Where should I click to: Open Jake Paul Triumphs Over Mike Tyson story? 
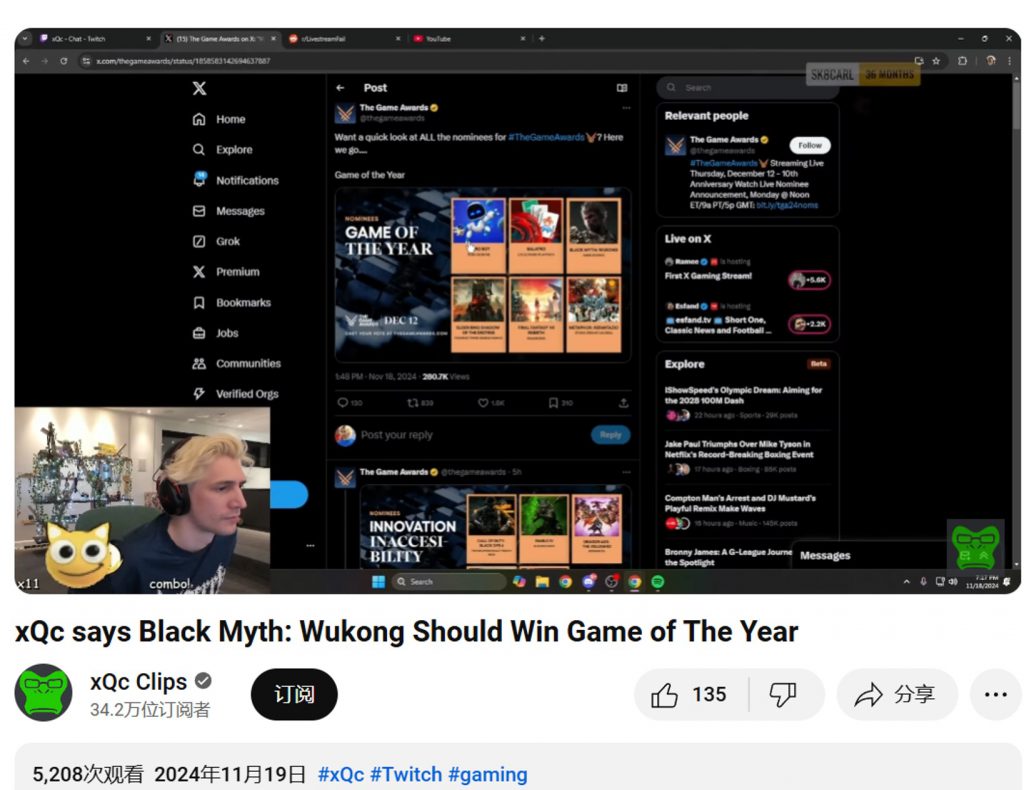tap(747, 456)
